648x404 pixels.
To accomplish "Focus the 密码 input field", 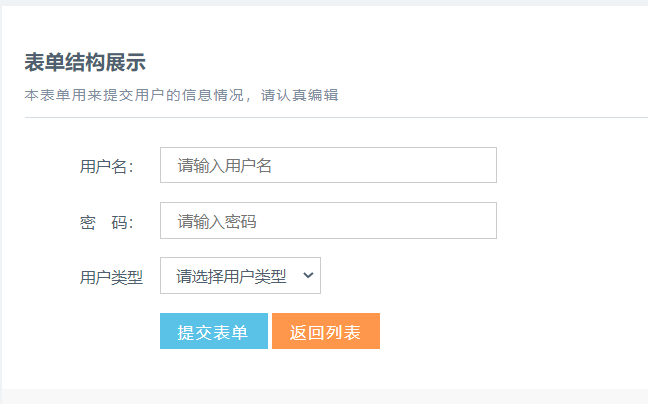I will tap(328, 221).
